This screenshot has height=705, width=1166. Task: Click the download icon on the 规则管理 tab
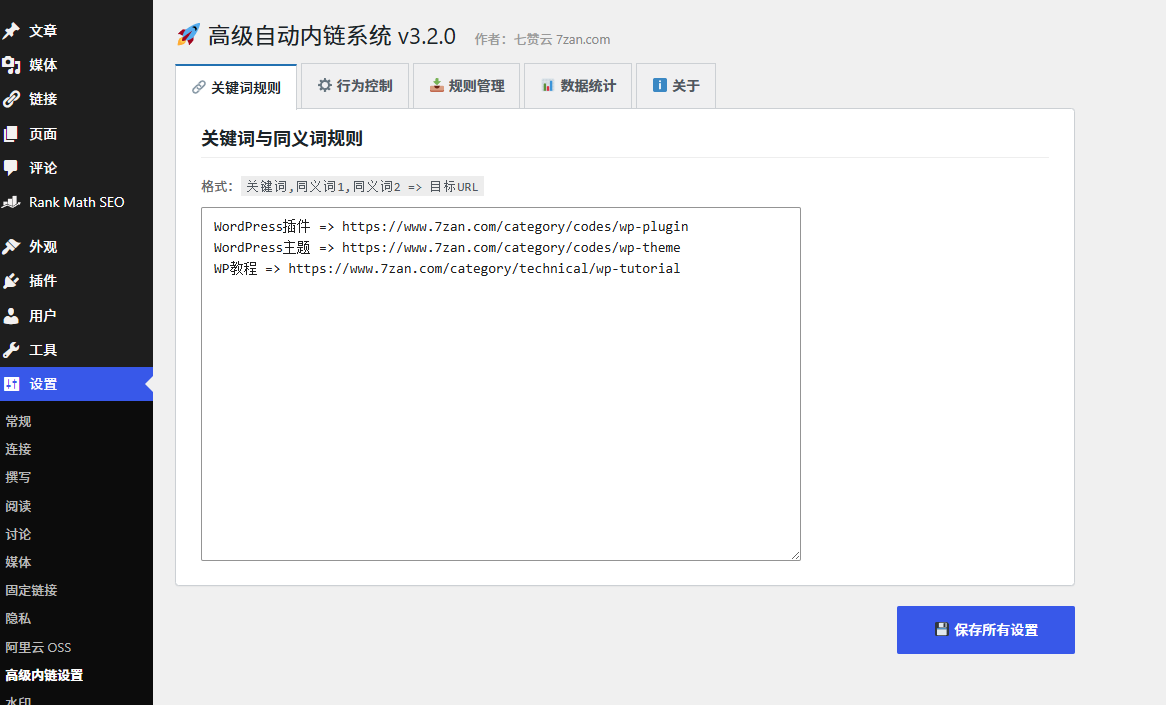[437, 86]
